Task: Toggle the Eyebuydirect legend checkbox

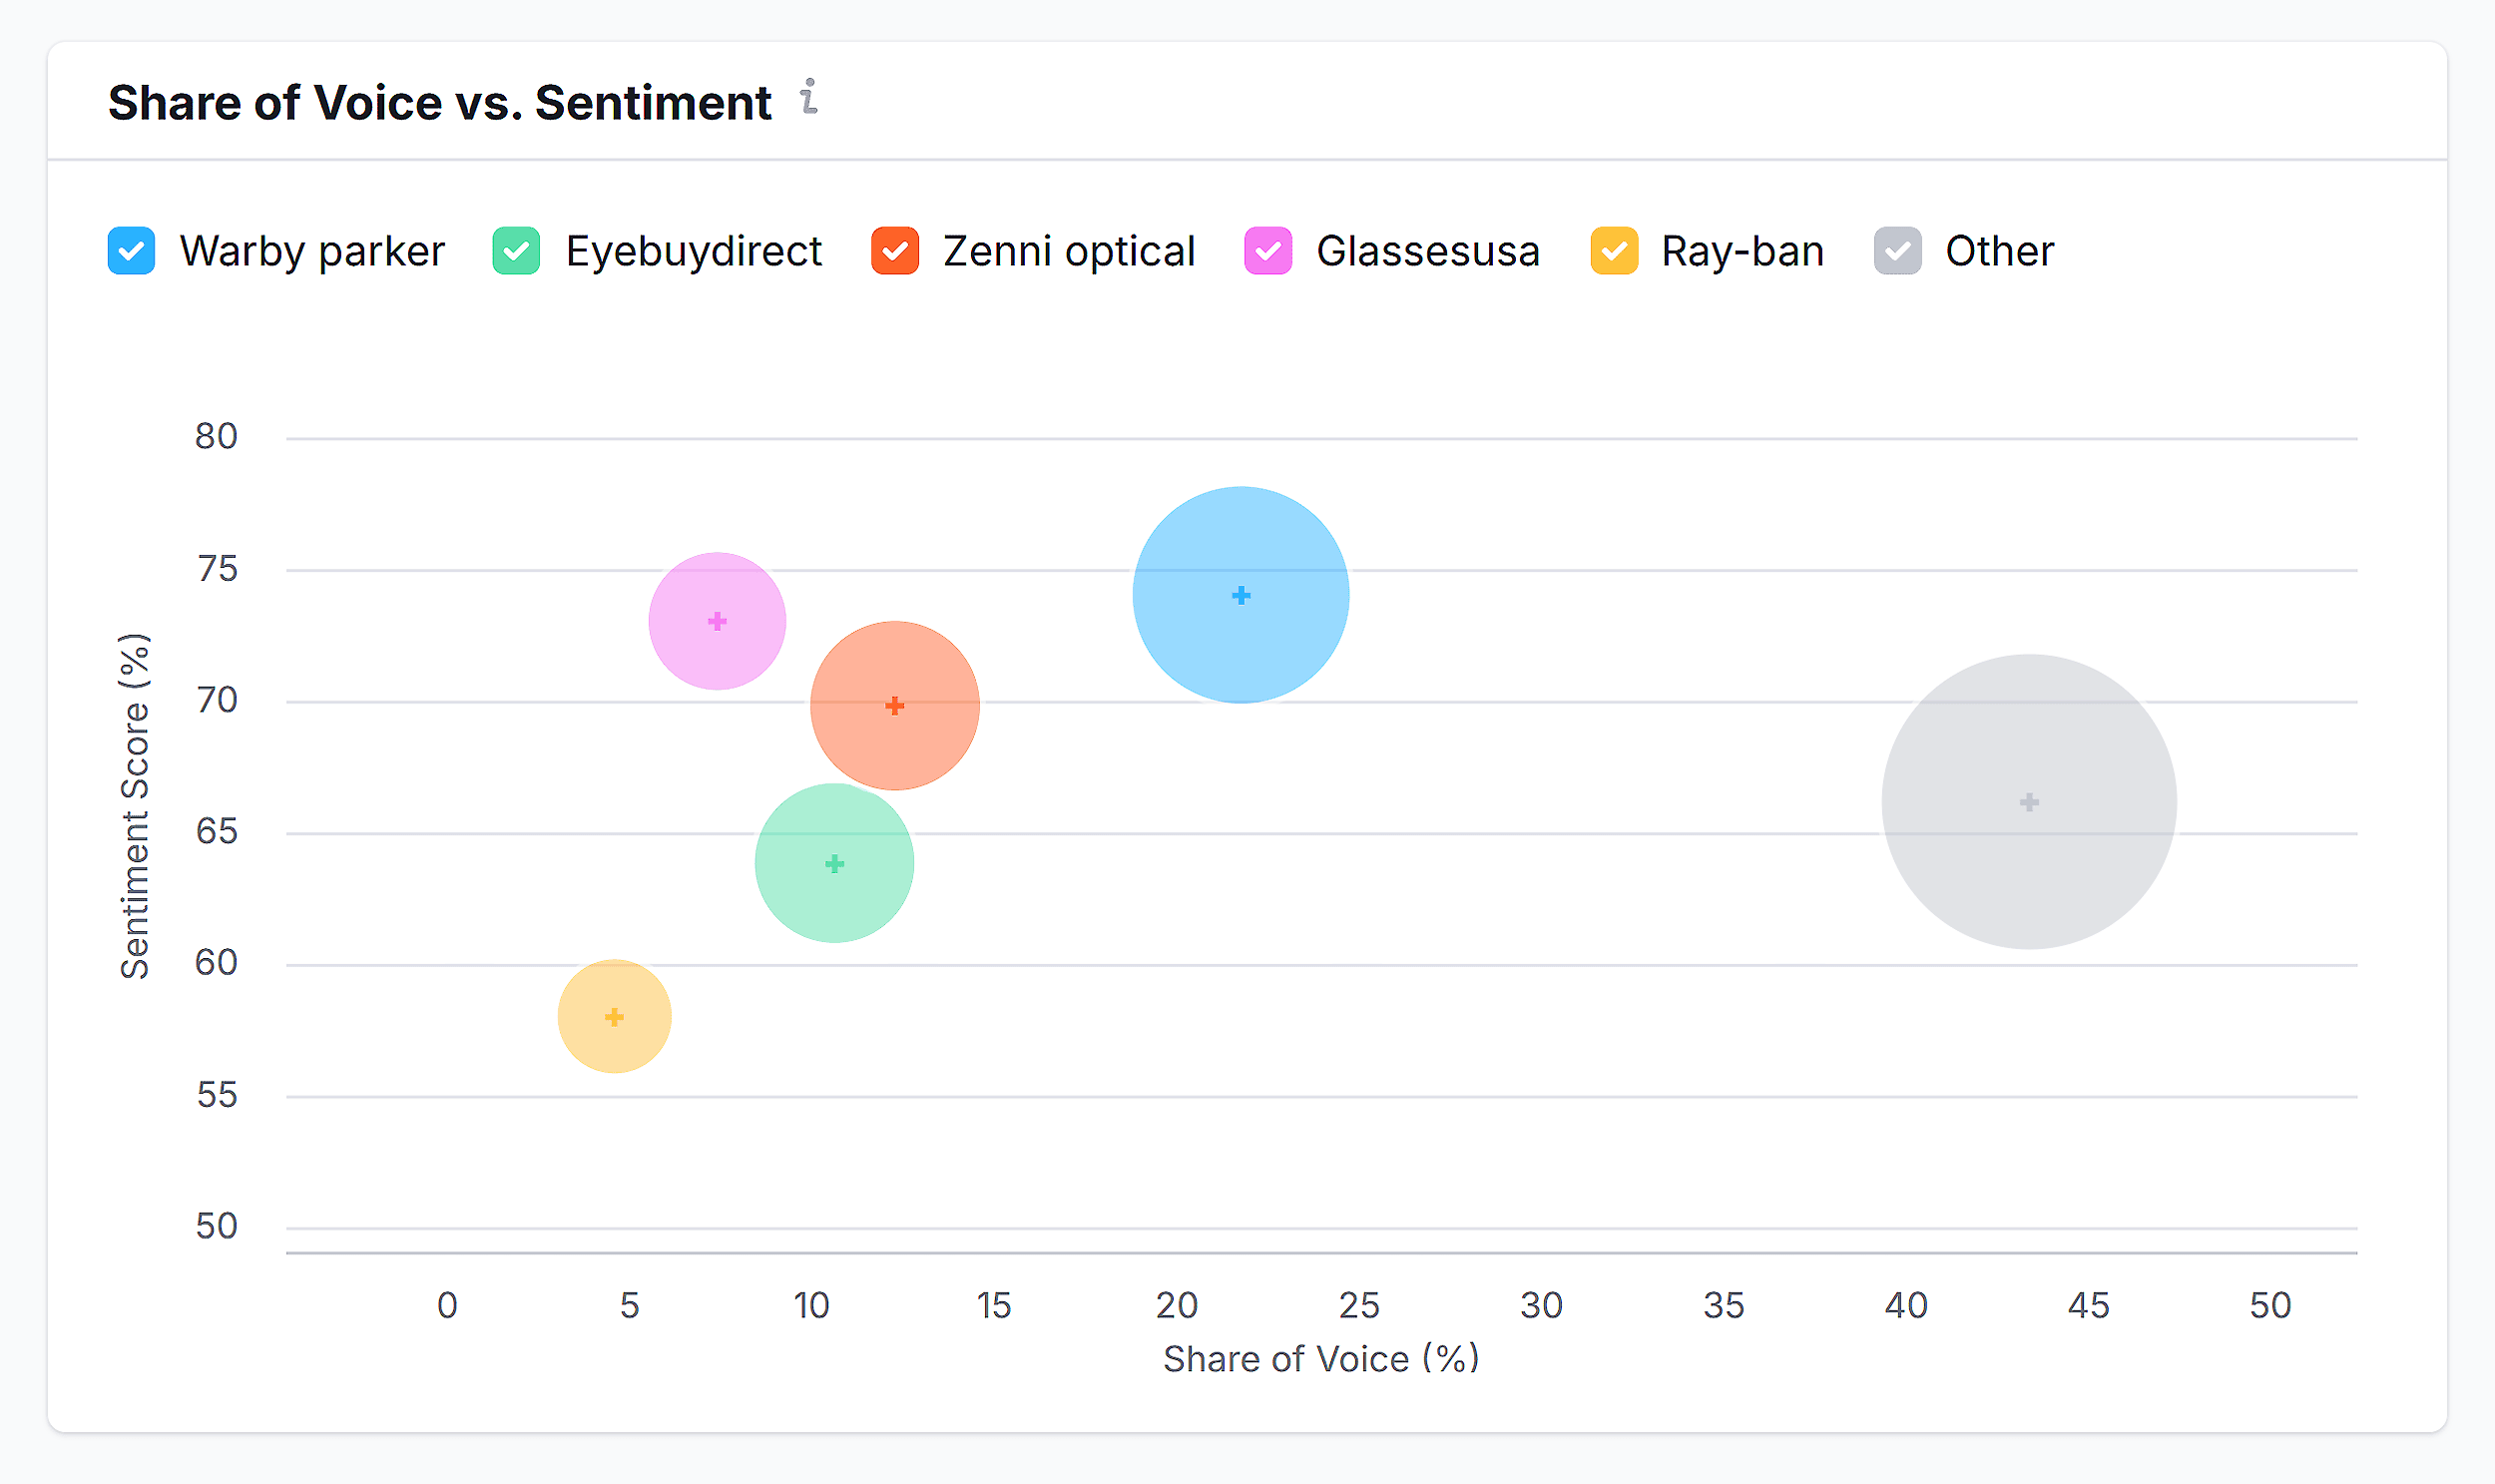Action: (516, 251)
